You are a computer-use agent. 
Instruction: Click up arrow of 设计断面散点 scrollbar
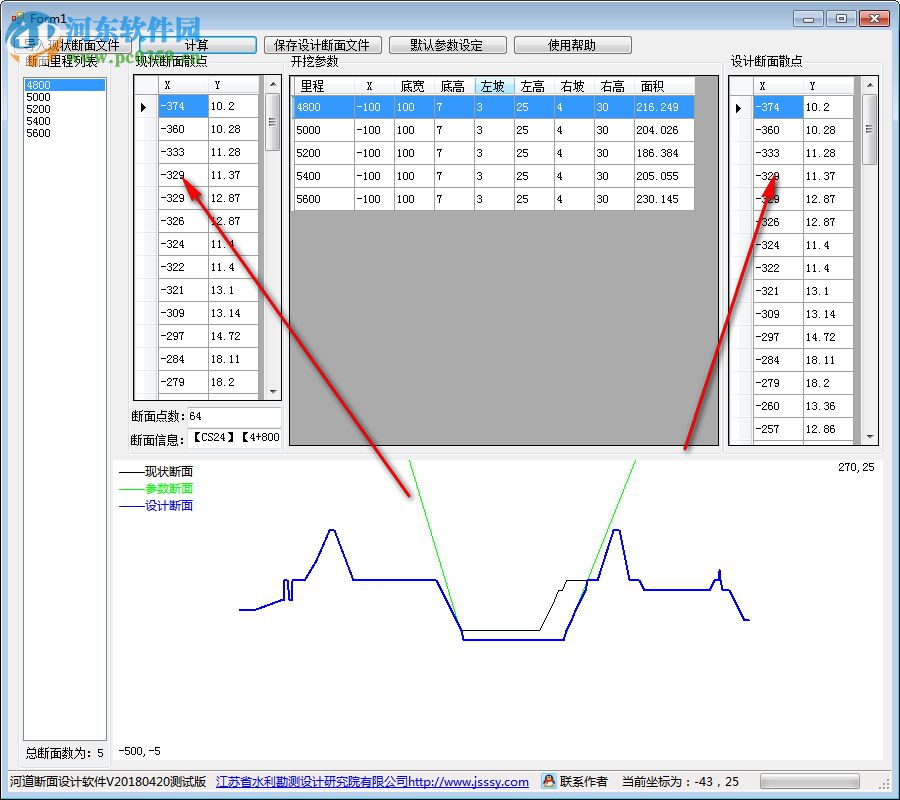point(870,86)
